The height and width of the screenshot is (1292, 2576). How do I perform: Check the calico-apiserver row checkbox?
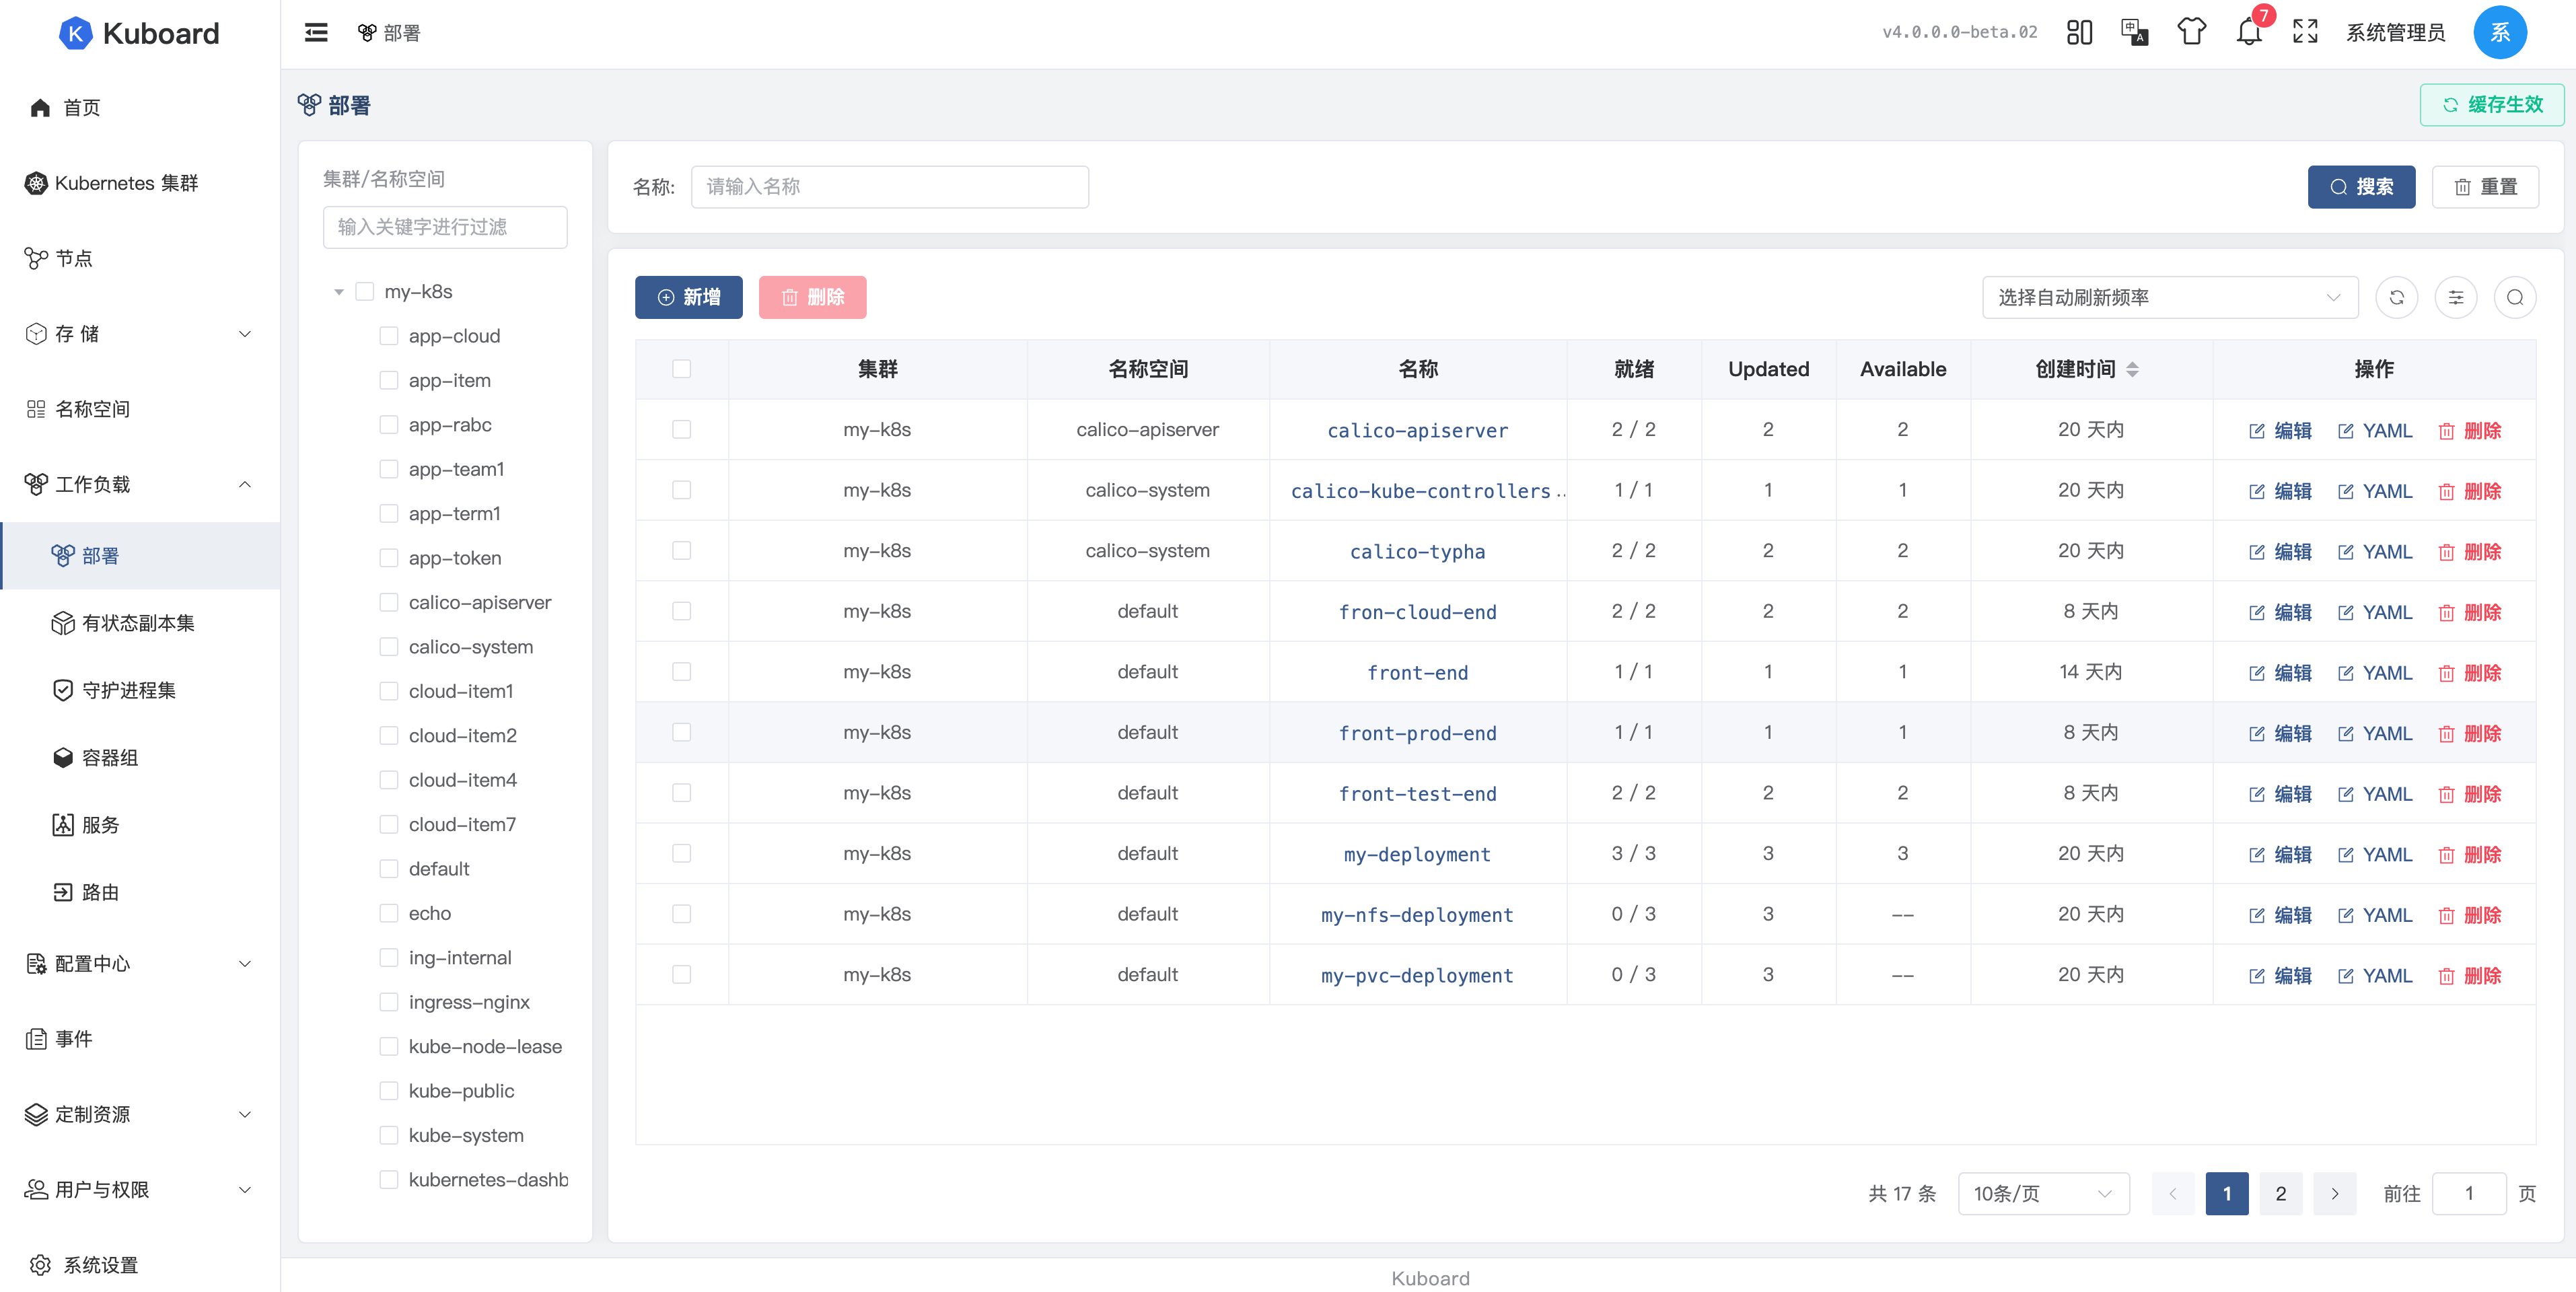pyautogui.click(x=682, y=430)
